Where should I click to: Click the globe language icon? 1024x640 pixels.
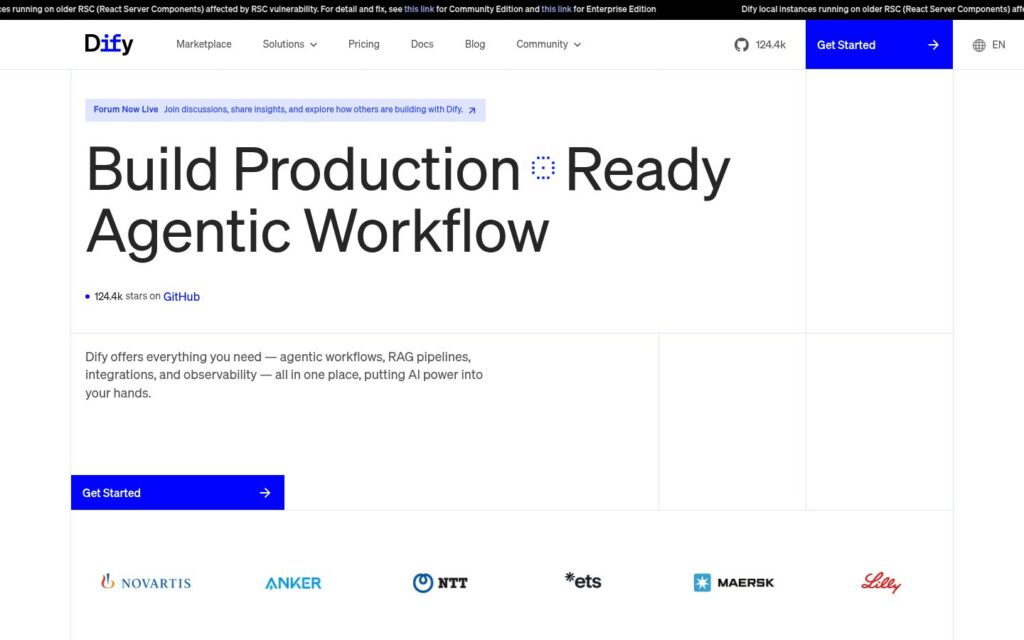click(979, 45)
